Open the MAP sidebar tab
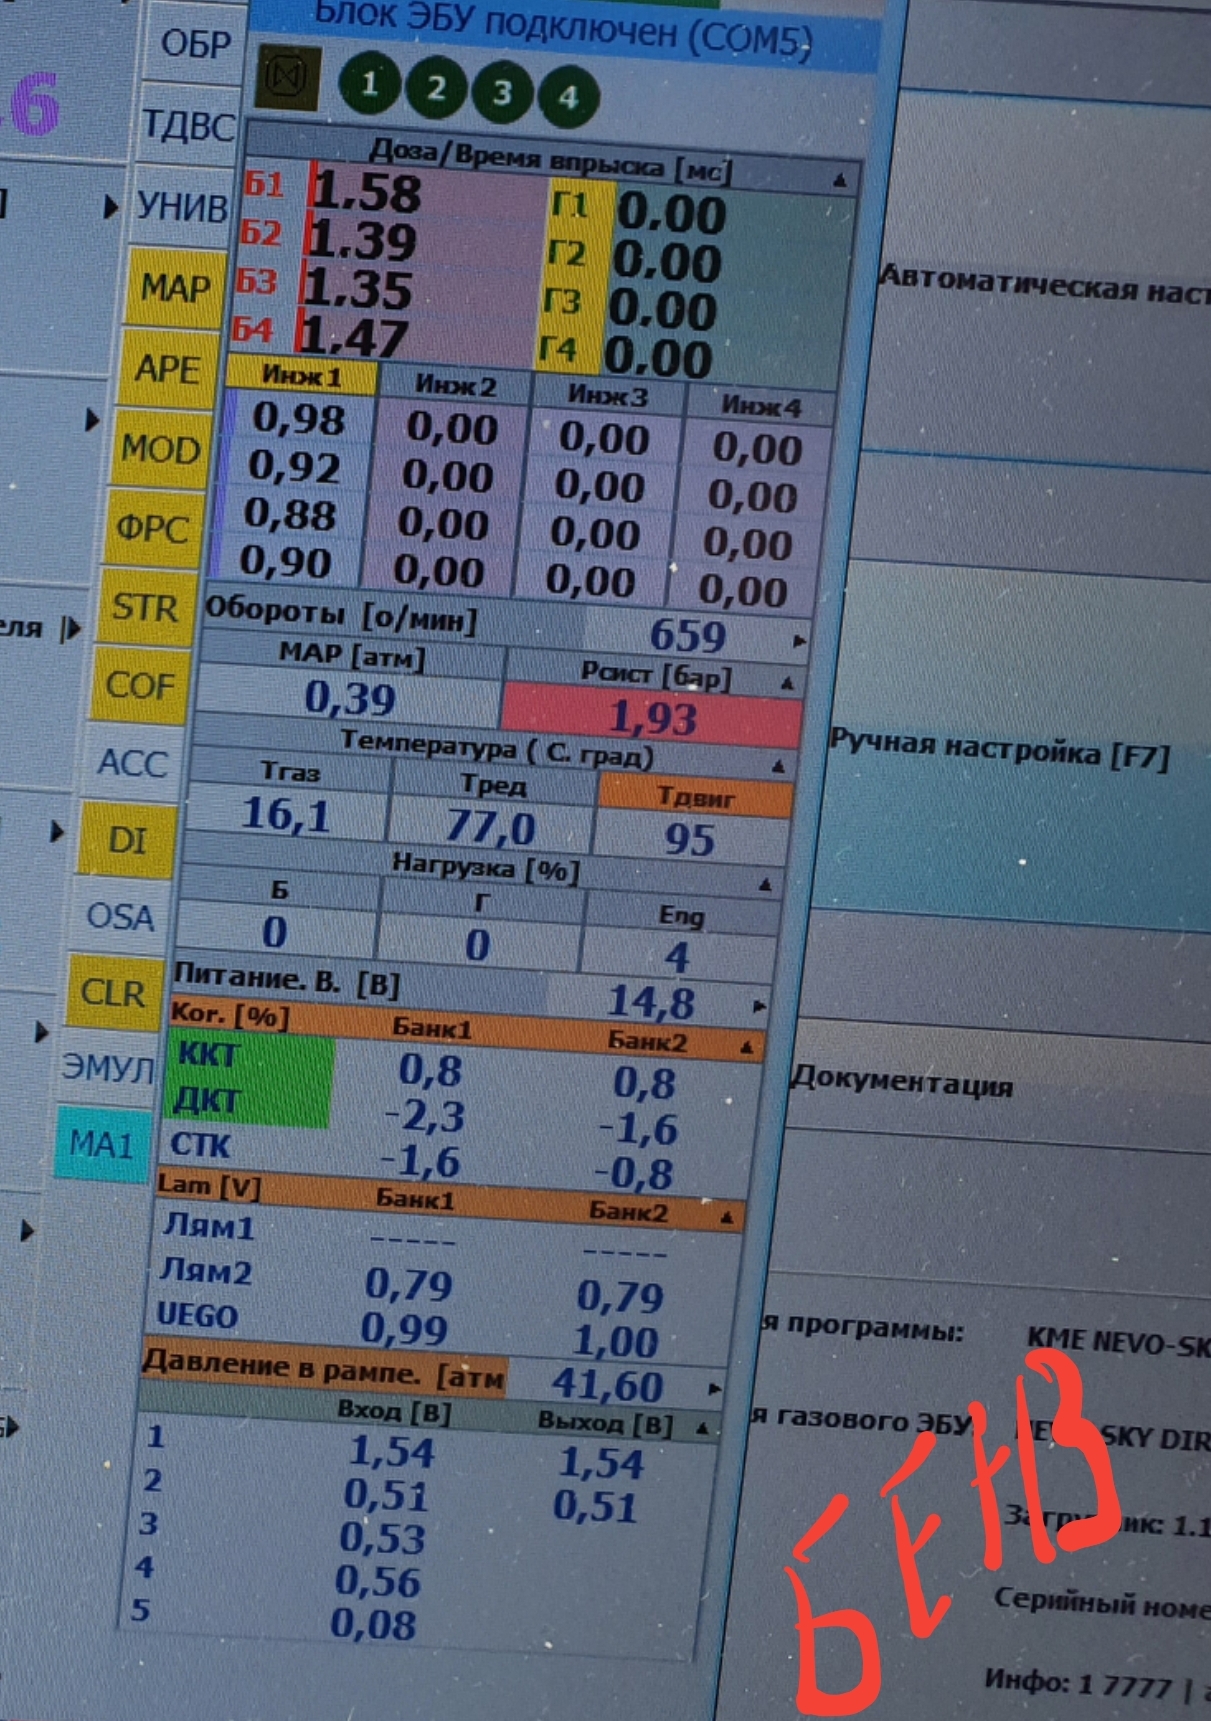The height and width of the screenshot is (1721, 1211). (175, 288)
